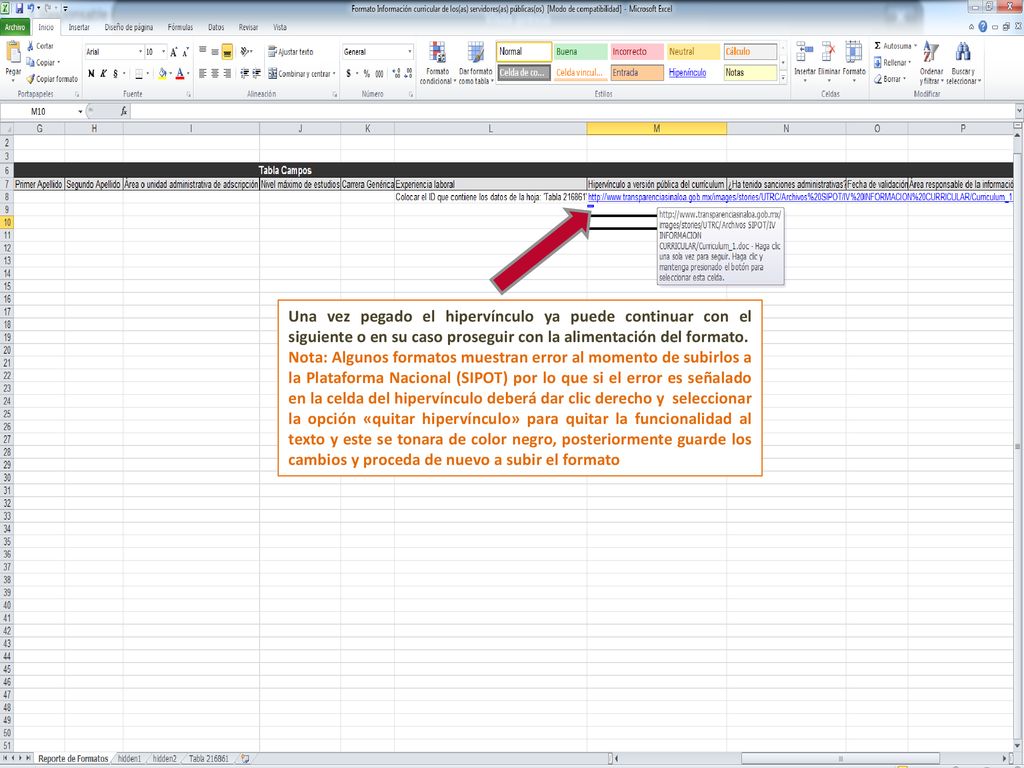Toggle bottom vertical alignment
Screen dimensions: 1024x768
(227, 51)
